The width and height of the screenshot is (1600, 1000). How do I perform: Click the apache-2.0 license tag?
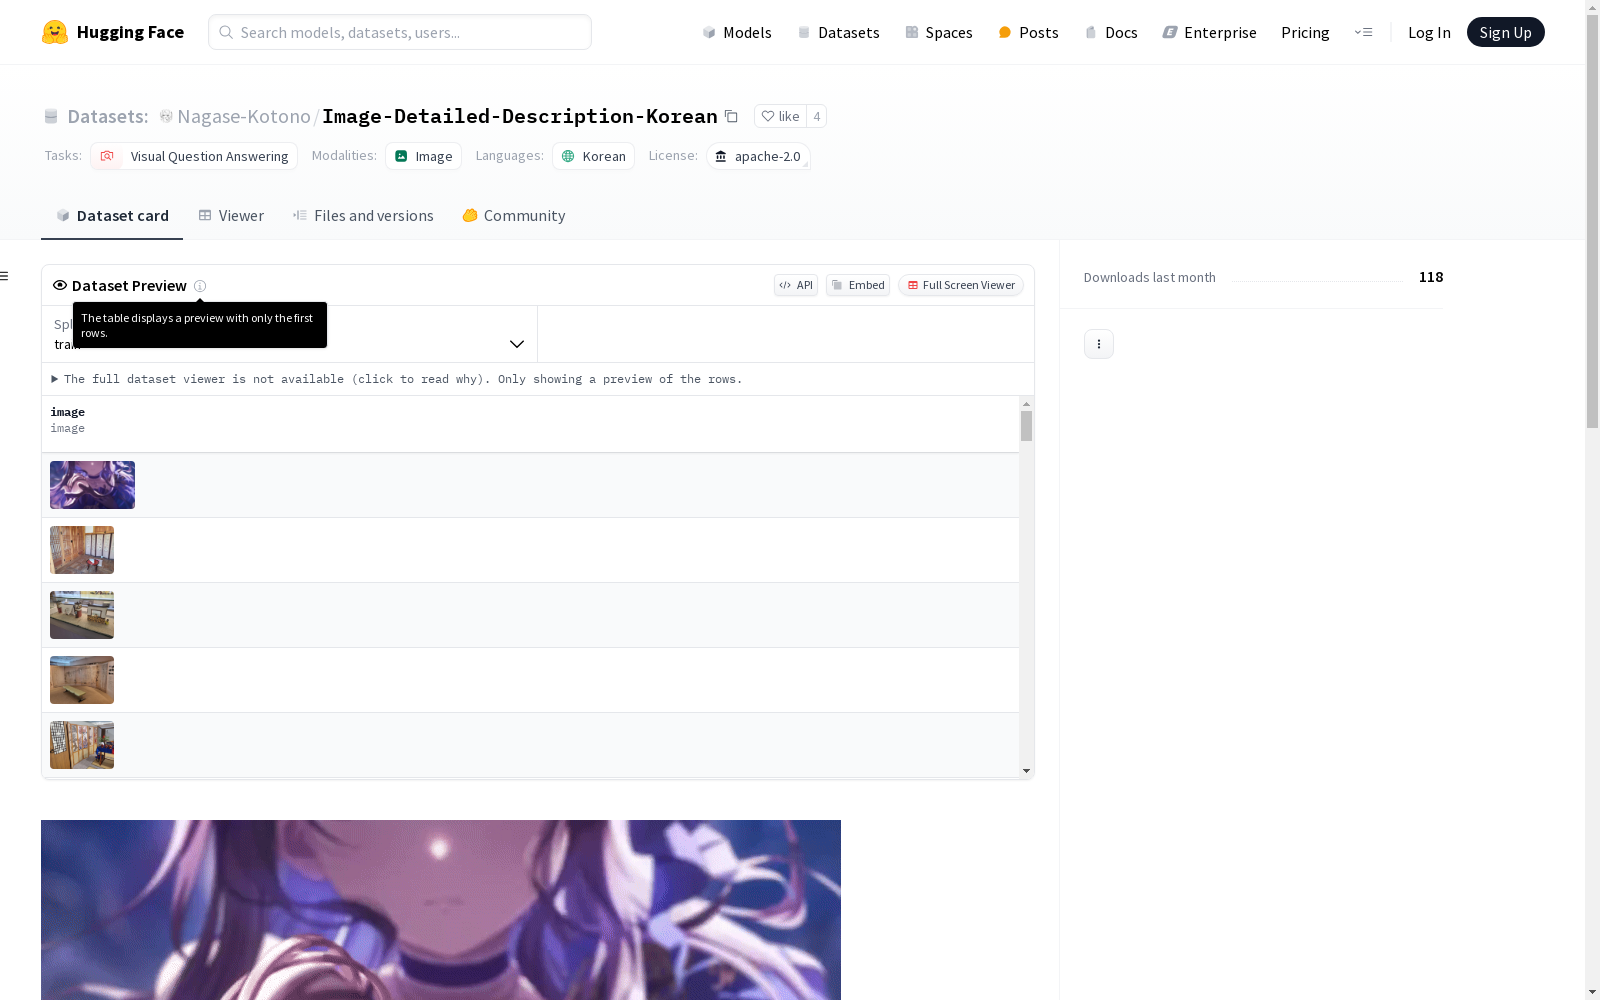(x=758, y=156)
